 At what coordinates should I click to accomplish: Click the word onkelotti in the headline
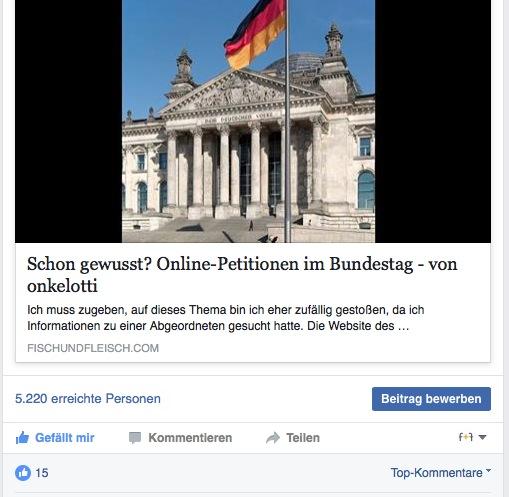coord(62,286)
